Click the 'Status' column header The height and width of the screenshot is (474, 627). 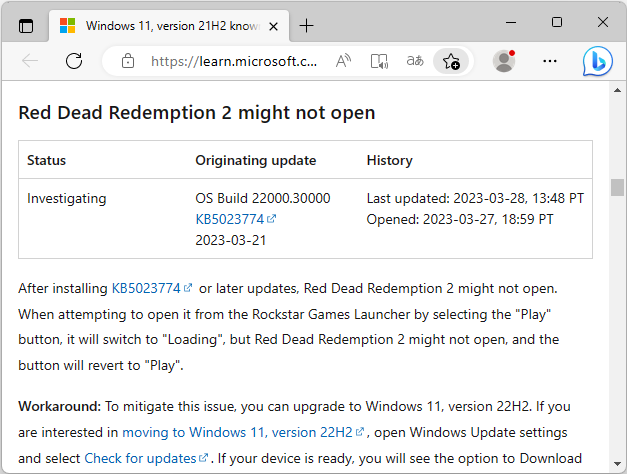[x=46, y=160]
